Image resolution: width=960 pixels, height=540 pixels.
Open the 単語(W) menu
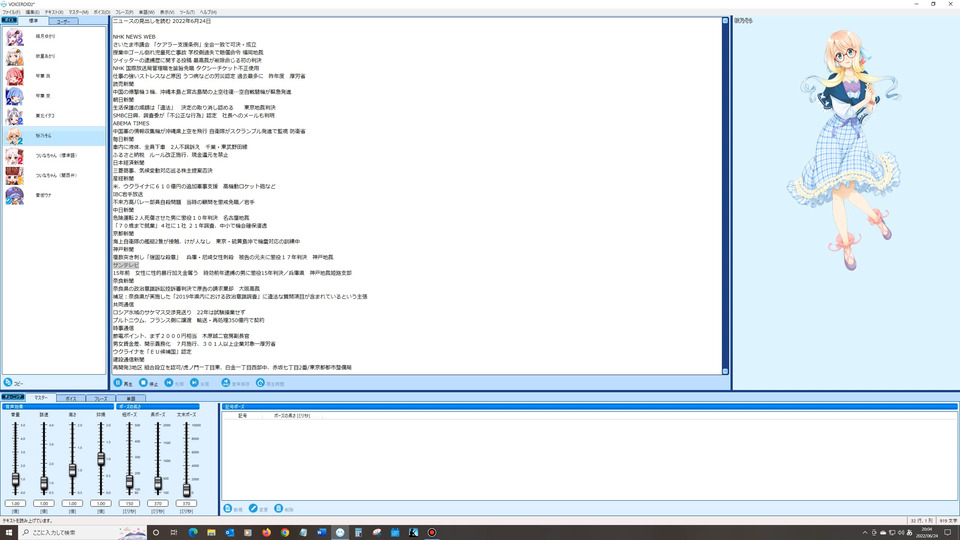(147, 12)
